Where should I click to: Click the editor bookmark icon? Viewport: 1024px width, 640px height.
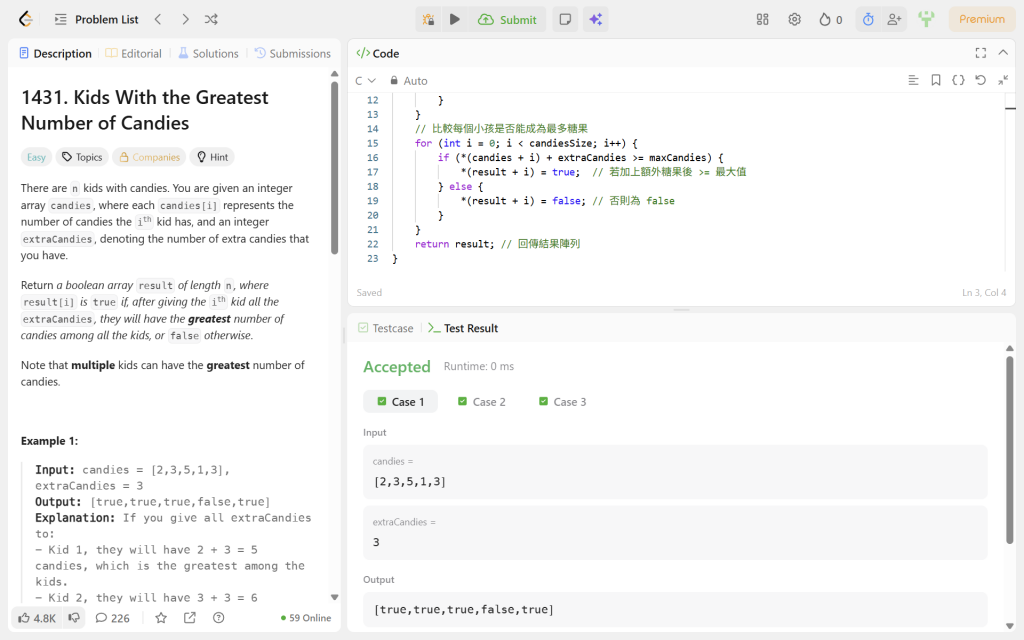coord(936,80)
